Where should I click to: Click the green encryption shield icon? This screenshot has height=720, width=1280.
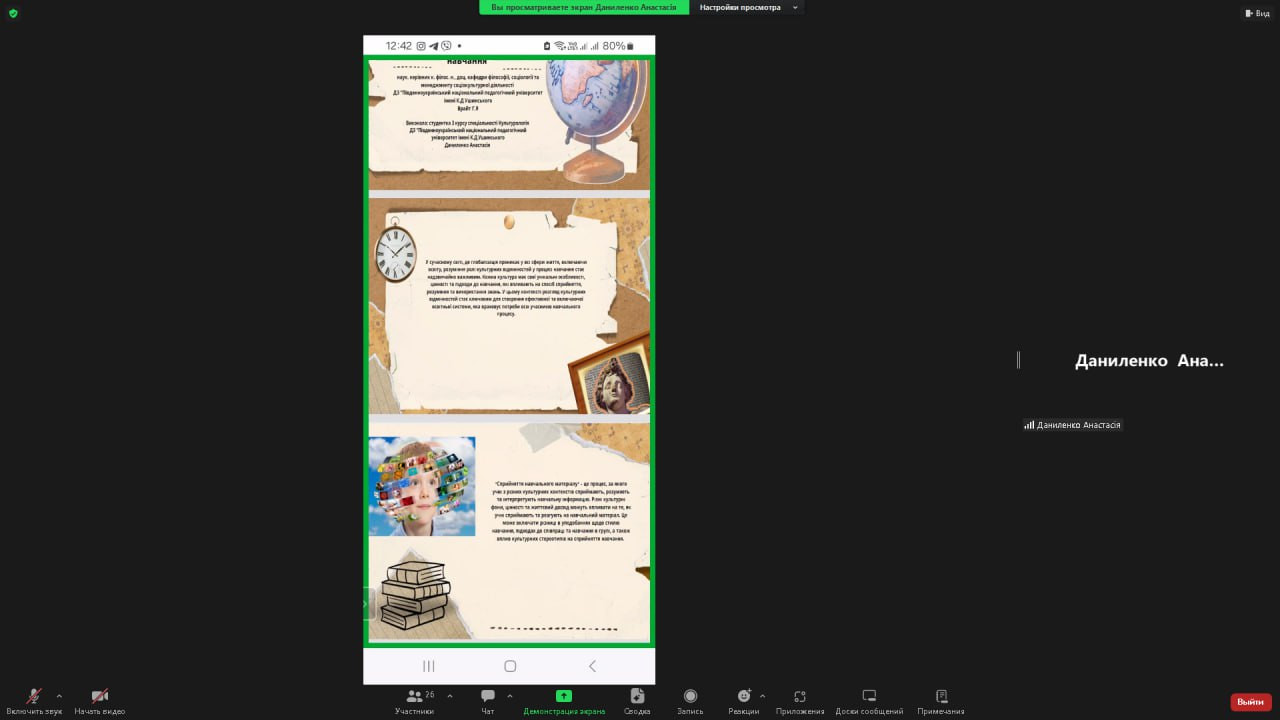pos(13,13)
